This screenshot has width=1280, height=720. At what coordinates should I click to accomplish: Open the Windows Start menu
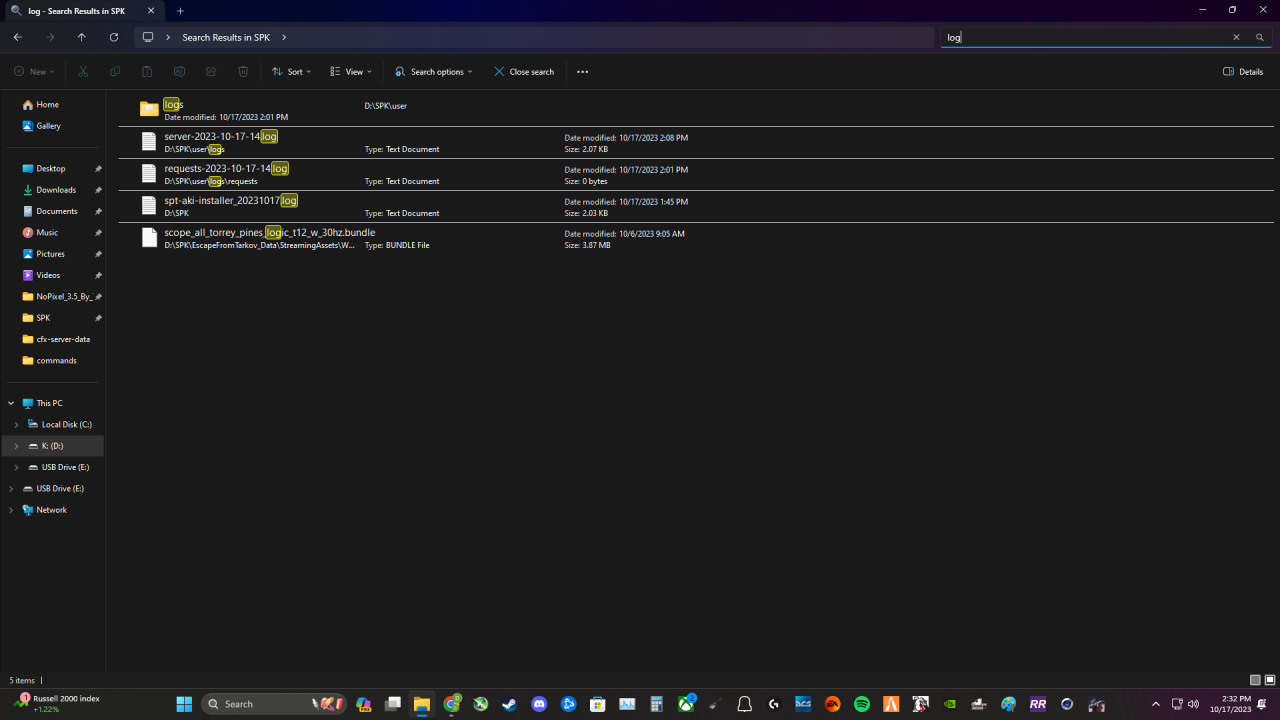tap(184, 704)
